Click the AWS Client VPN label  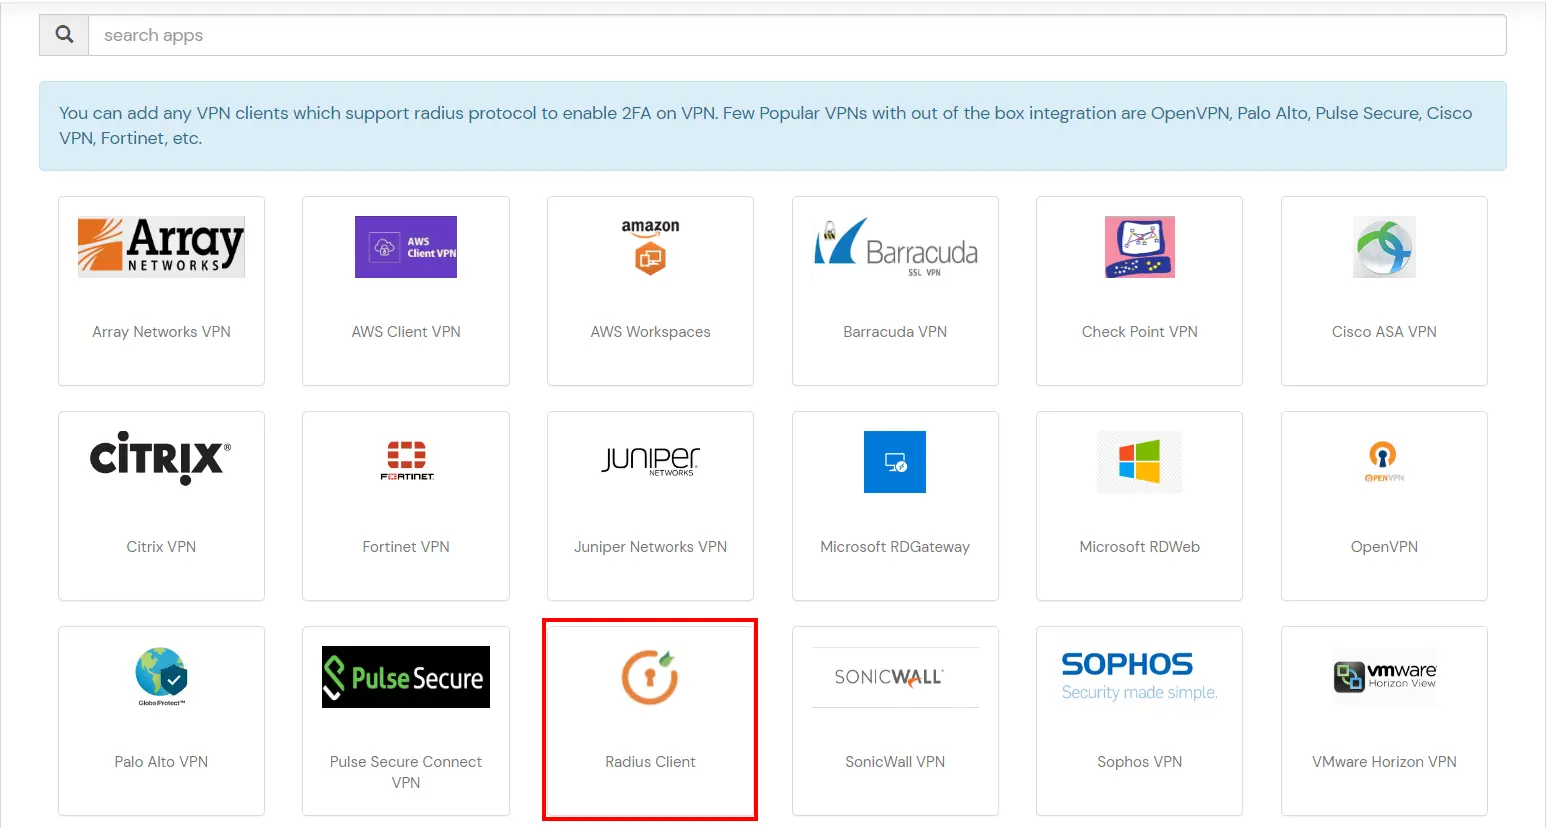click(x=406, y=332)
